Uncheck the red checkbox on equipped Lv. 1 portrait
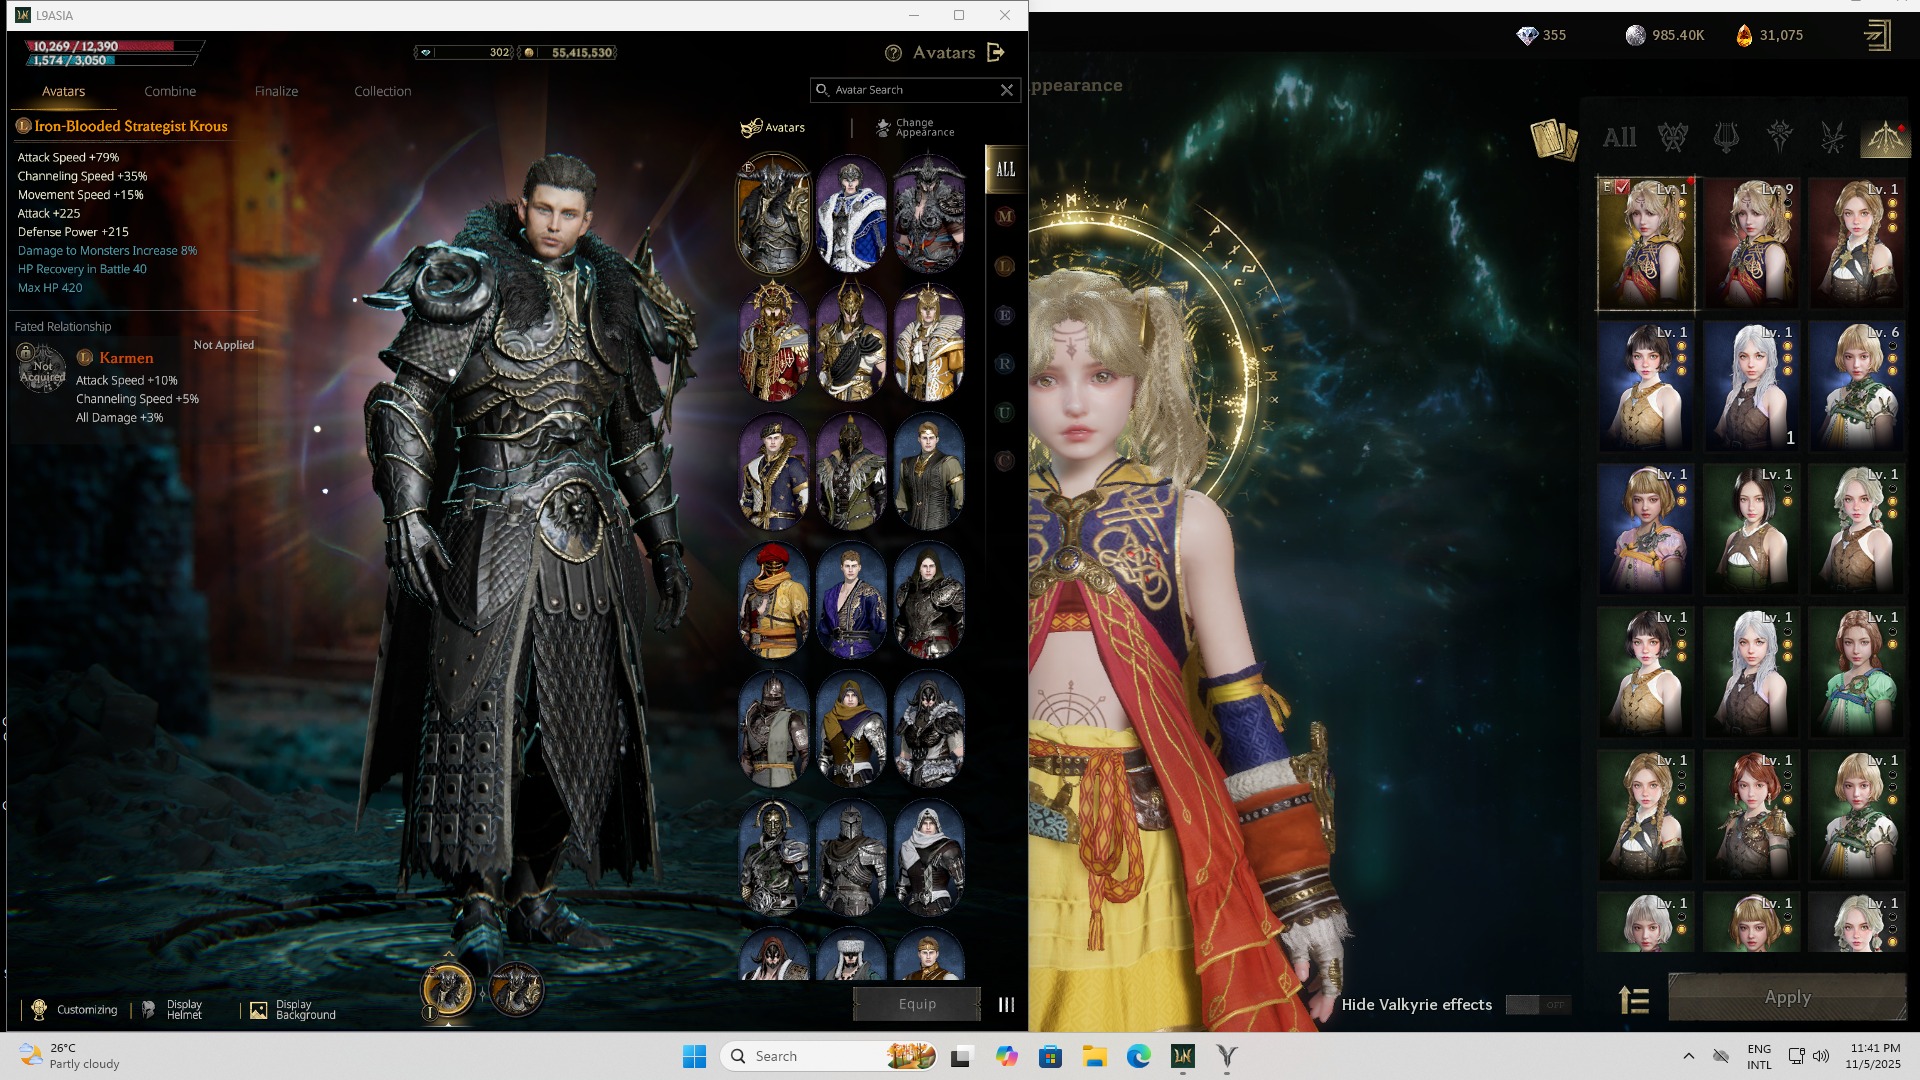Image resolution: width=1920 pixels, height=1080 pixels. coord(1622,187)
